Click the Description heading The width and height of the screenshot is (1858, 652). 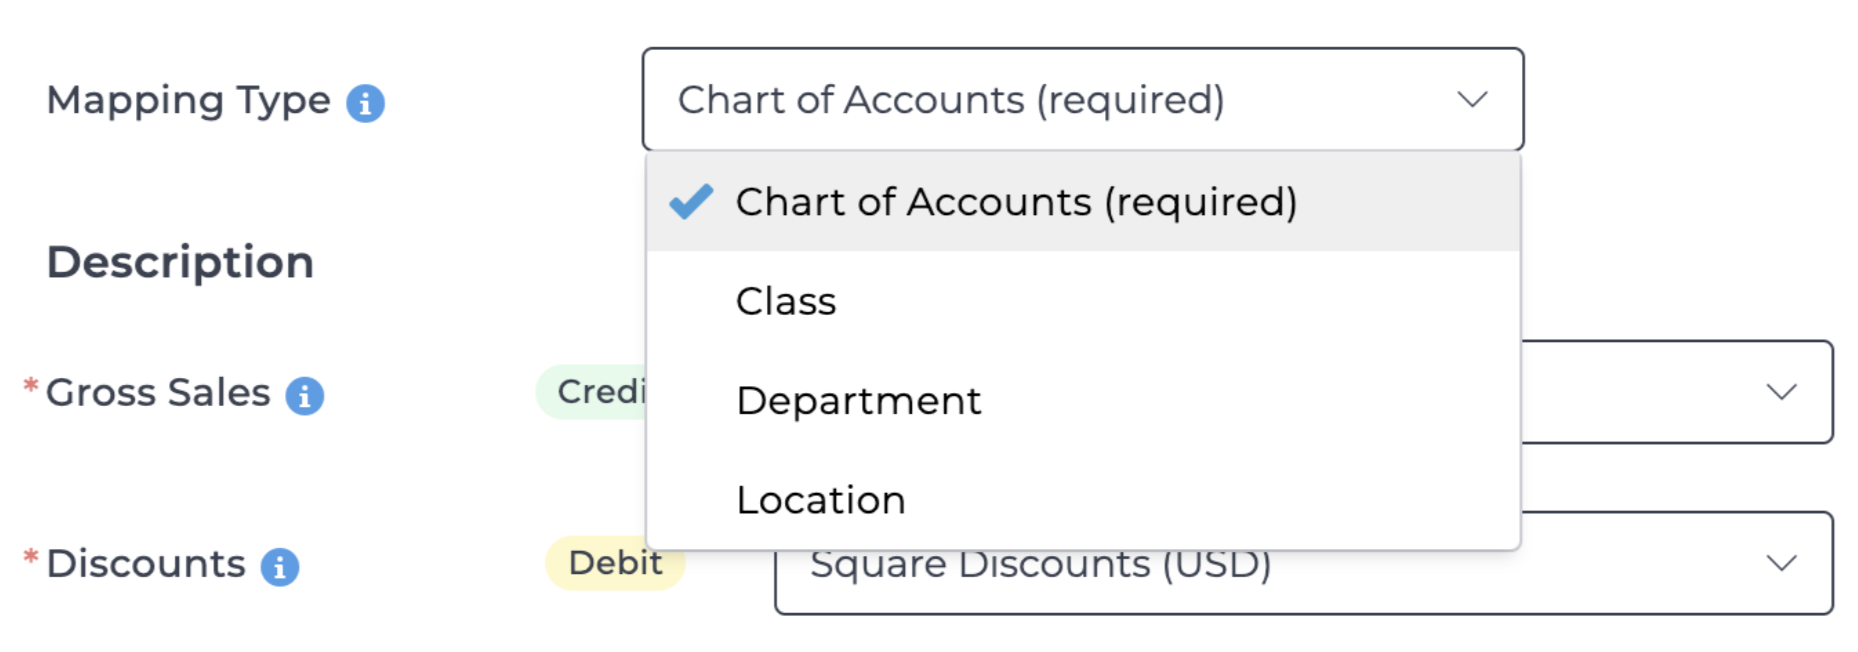(x=180, y=262)
